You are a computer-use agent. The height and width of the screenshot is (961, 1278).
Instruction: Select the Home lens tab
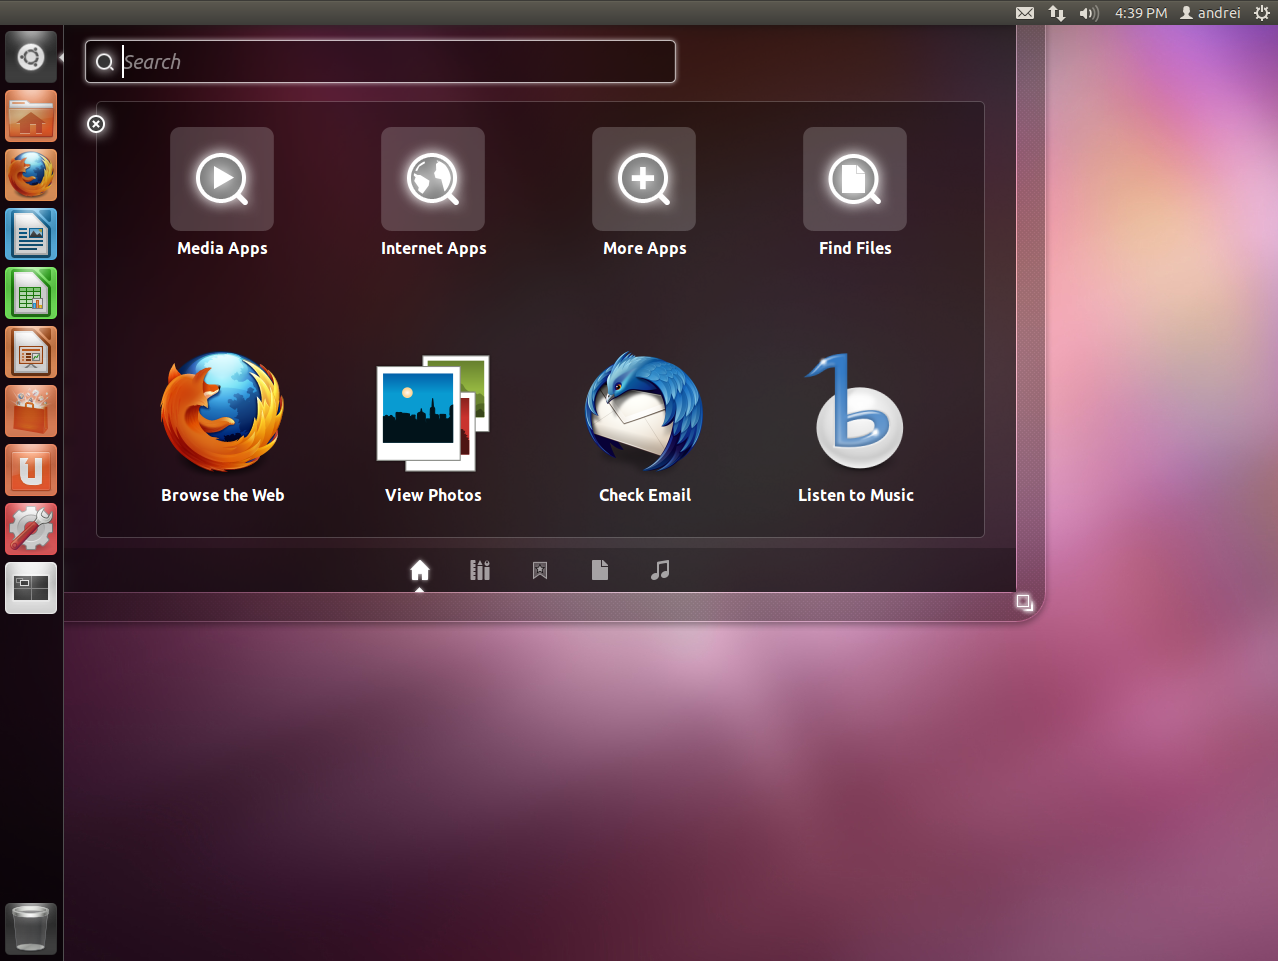420,570
